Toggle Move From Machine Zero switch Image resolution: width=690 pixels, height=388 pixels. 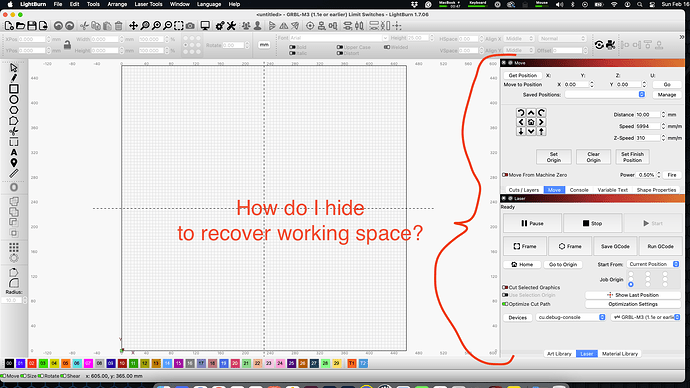point(505,175)
